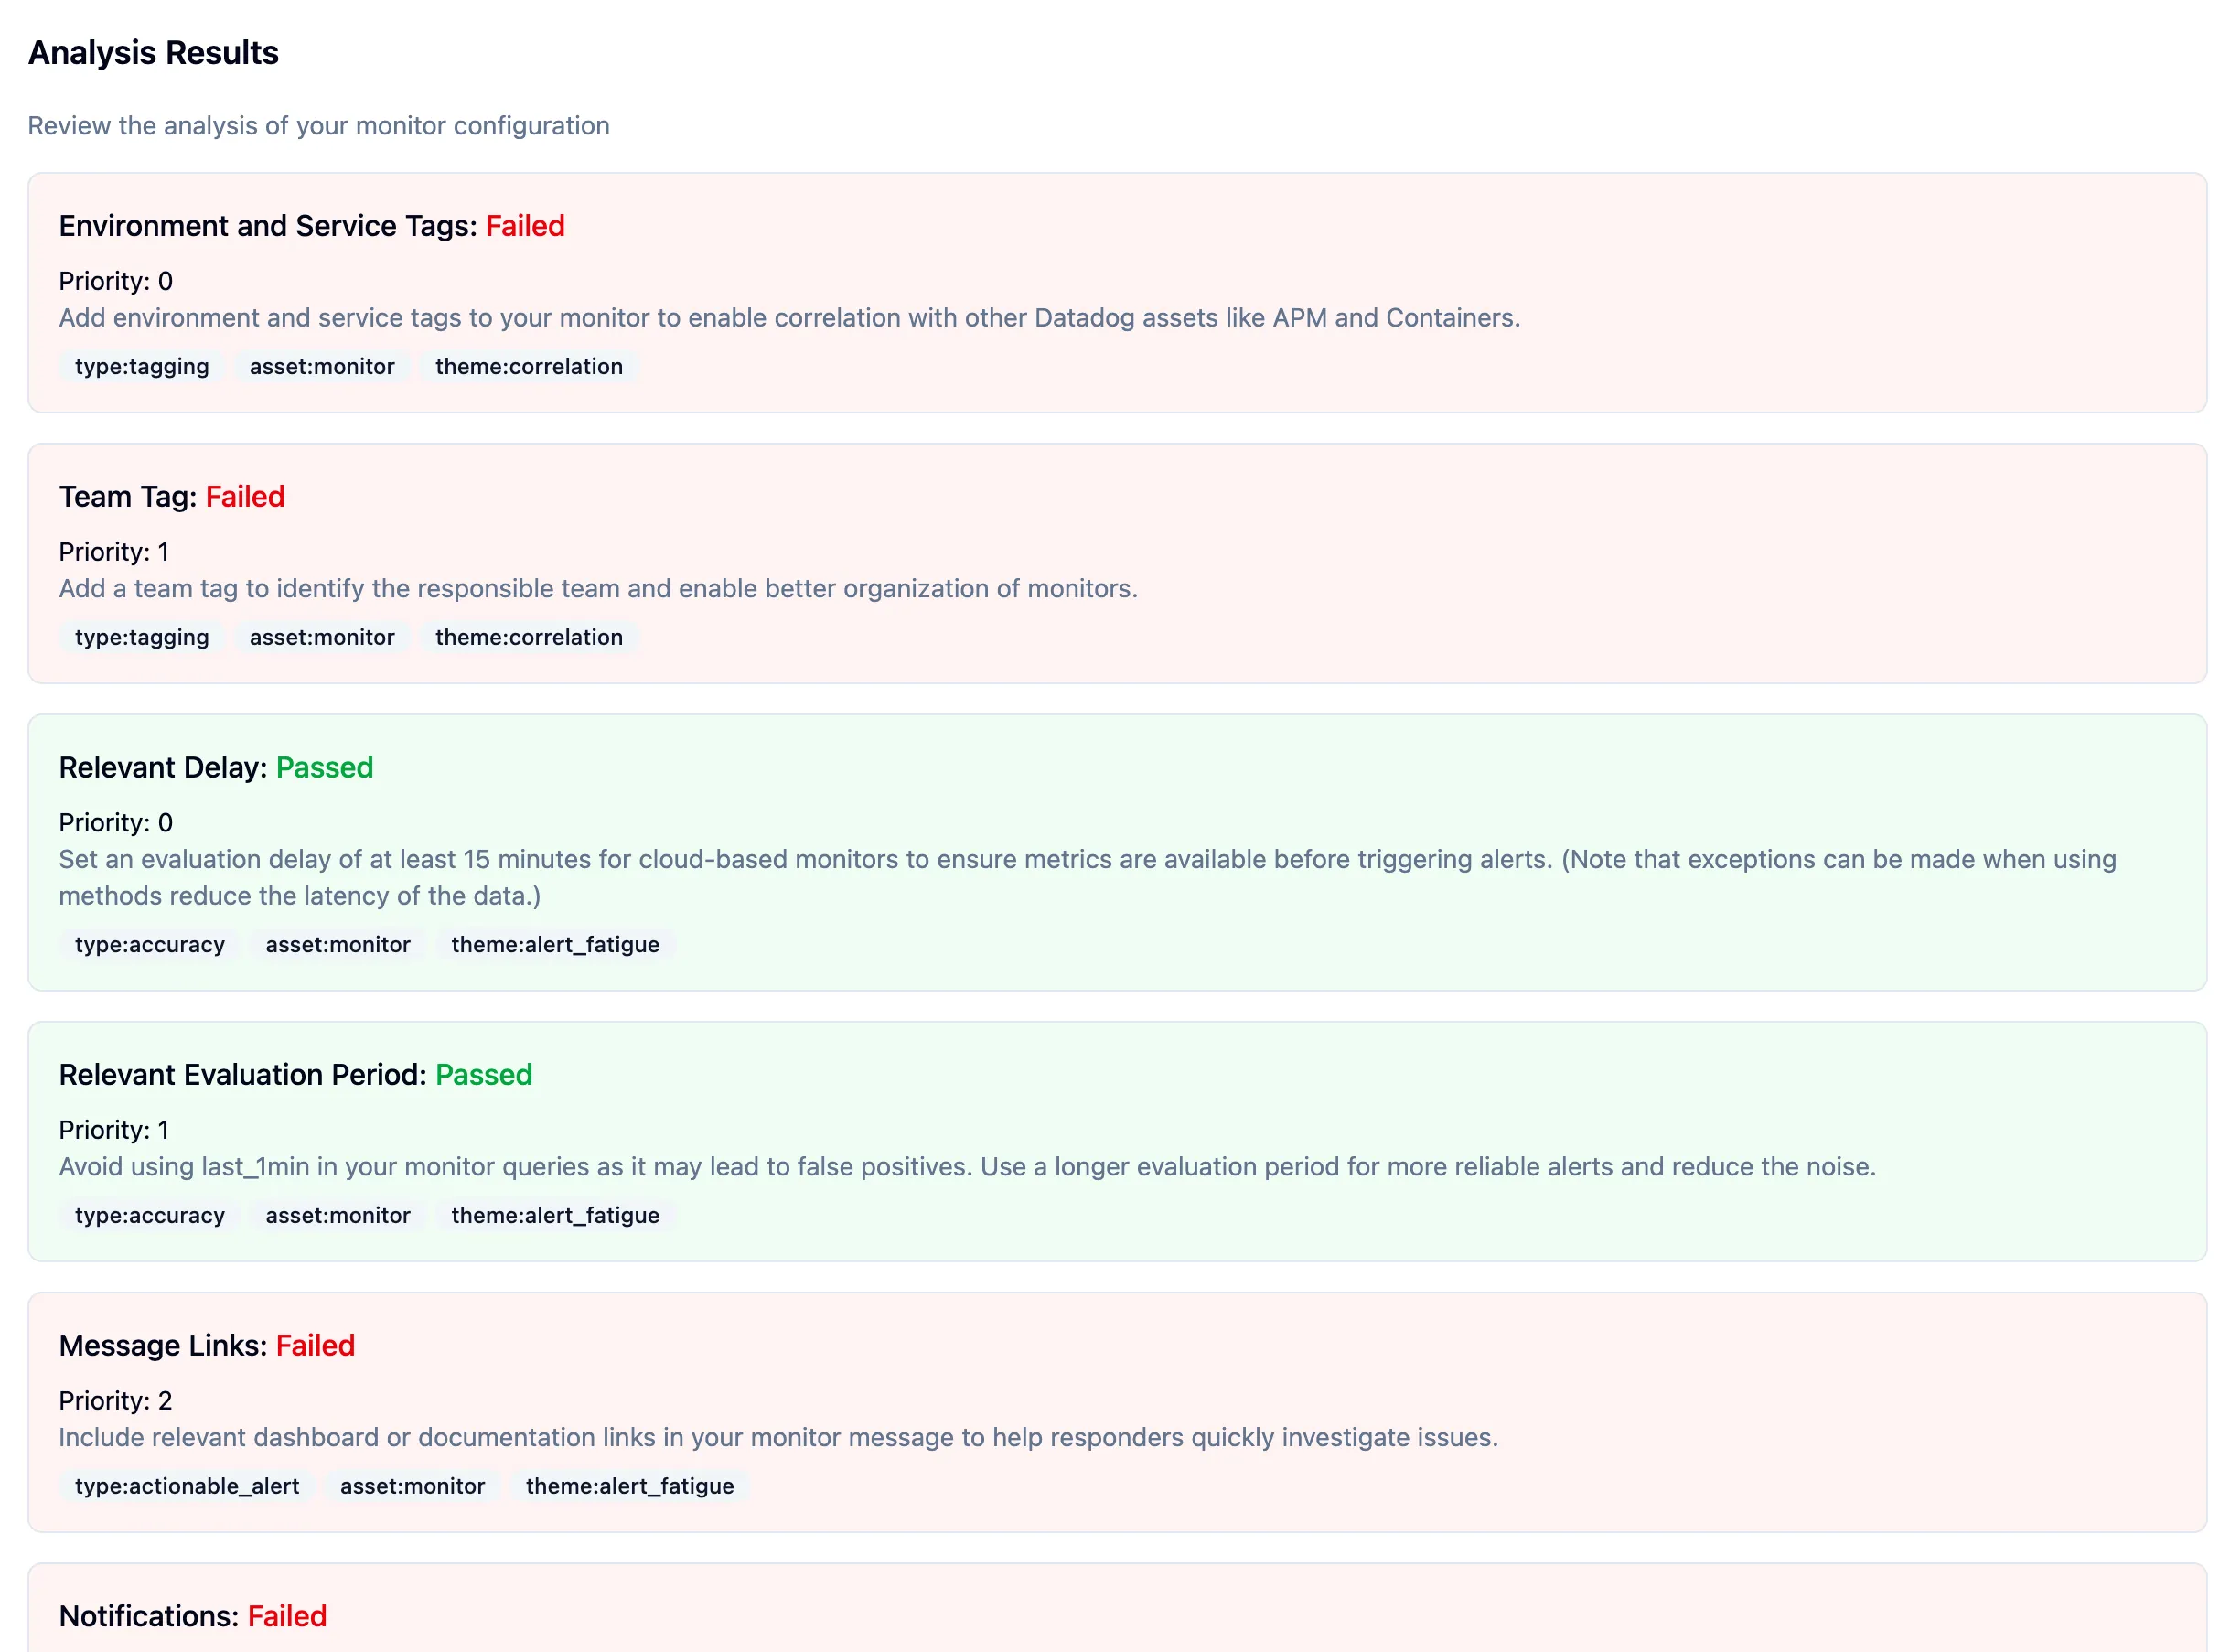Viewport: 2230px width, 1652px height.
Task: Click asset:monitor tag in Relevant Delay card
Action: point(338,944)
